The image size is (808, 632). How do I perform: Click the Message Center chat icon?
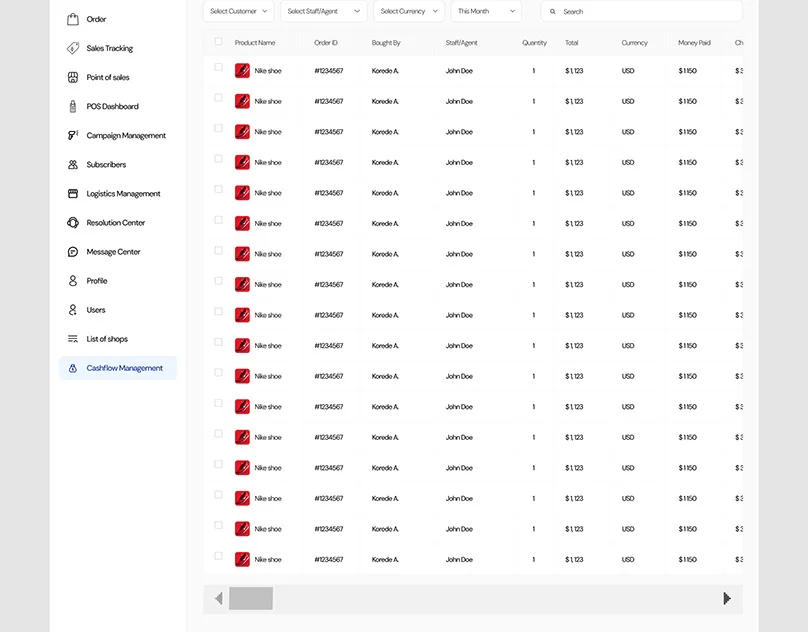pos(73,252)
